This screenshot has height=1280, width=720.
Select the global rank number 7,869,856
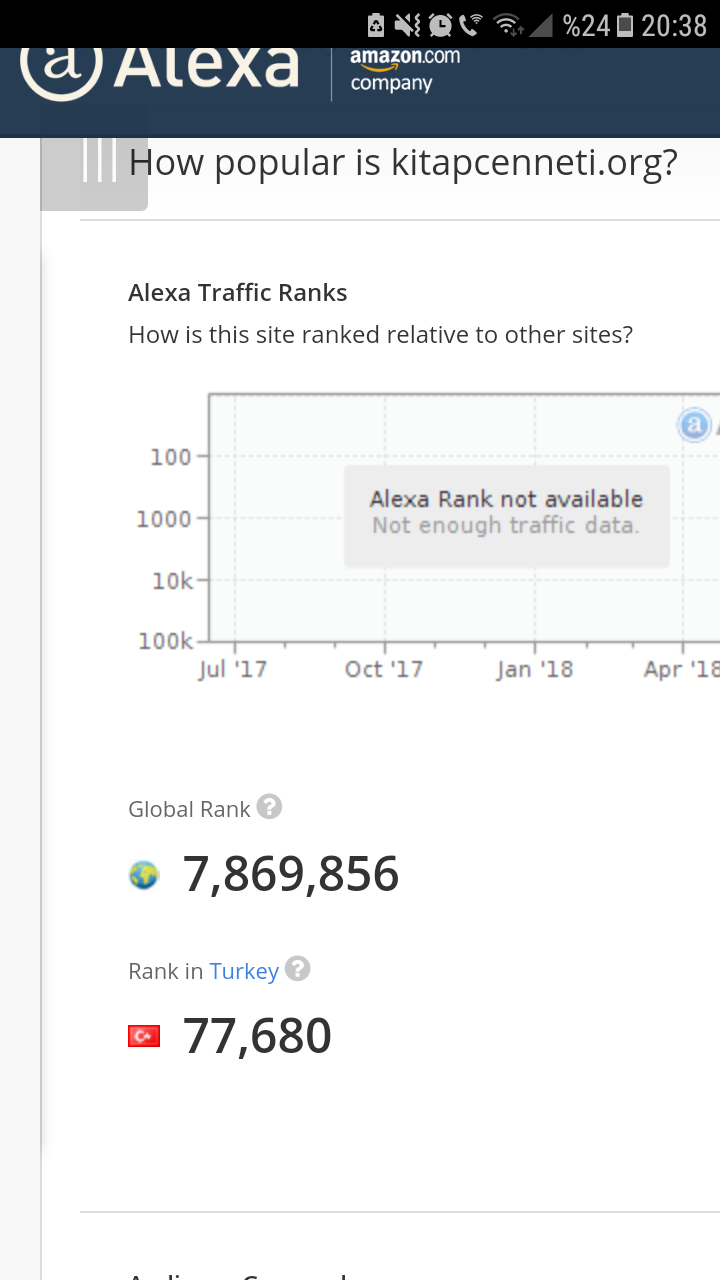tap(291, 874)
